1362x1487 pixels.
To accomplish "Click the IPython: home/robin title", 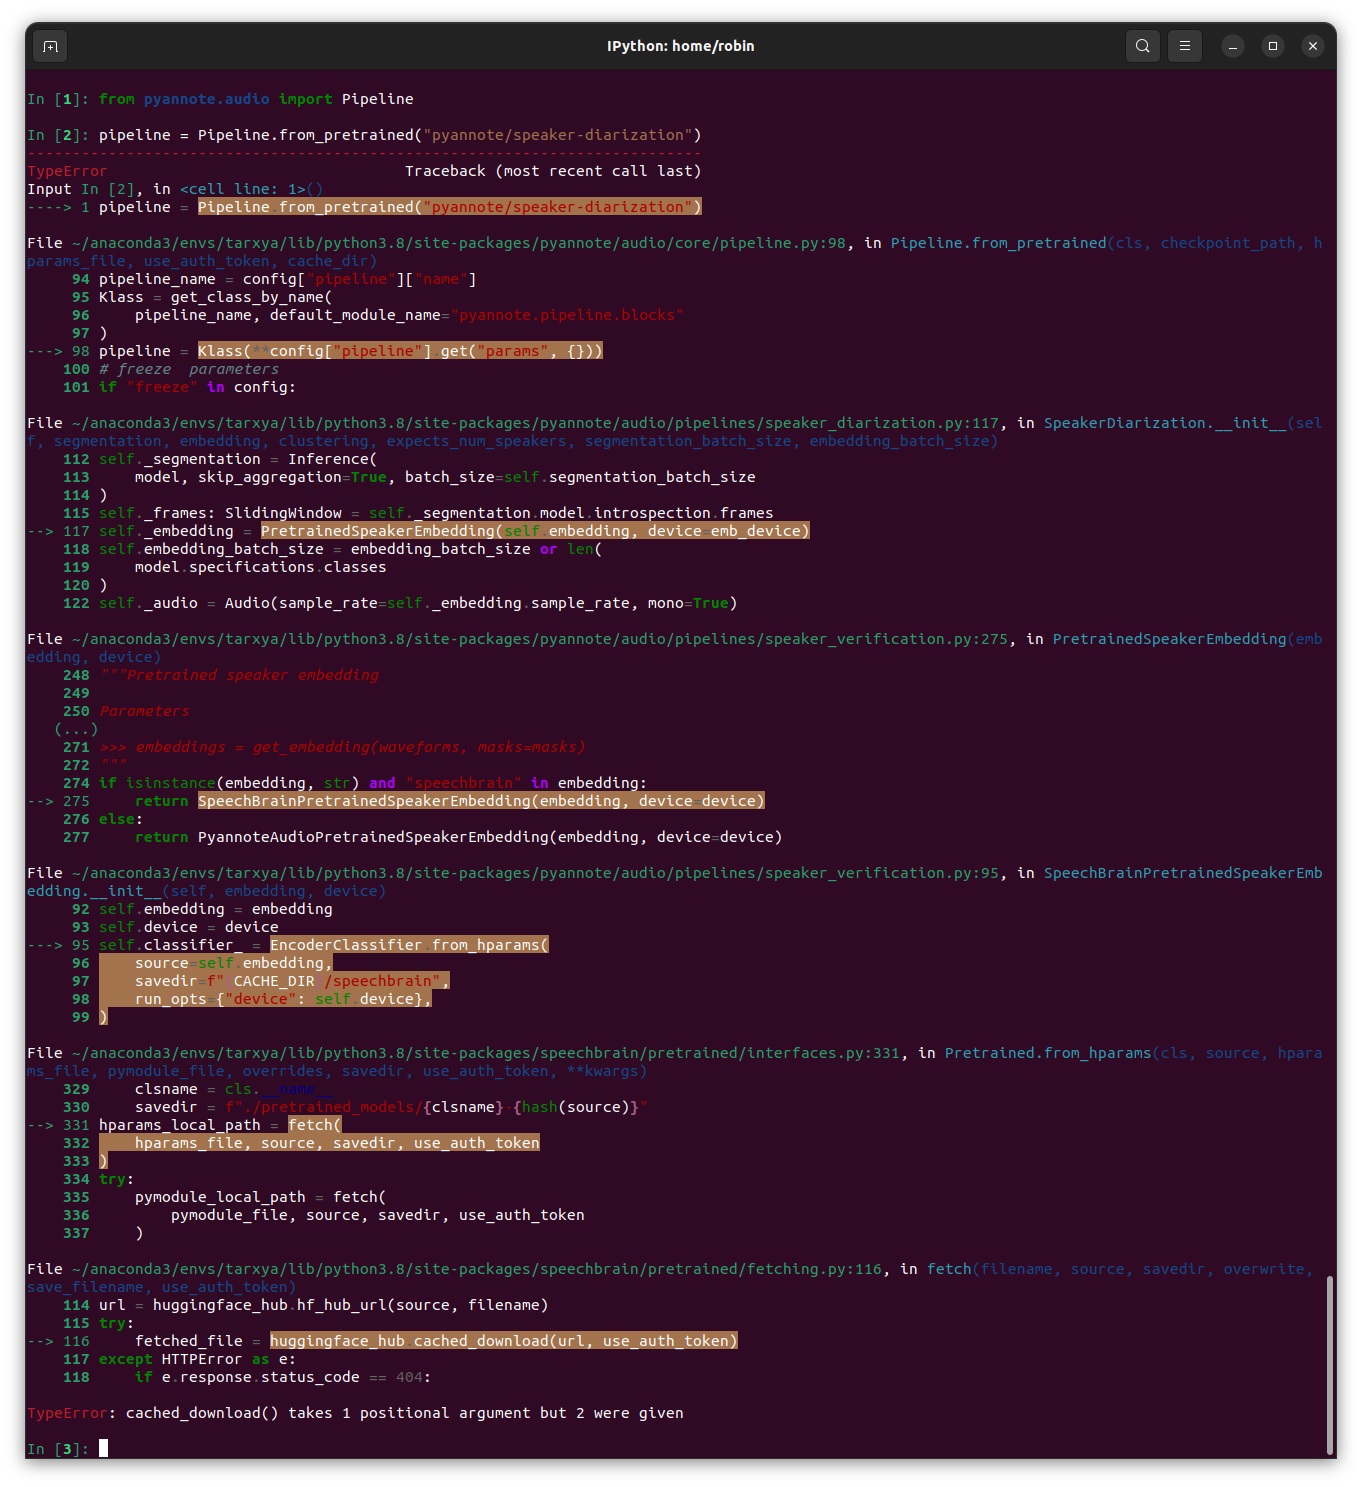I will 680,46.
